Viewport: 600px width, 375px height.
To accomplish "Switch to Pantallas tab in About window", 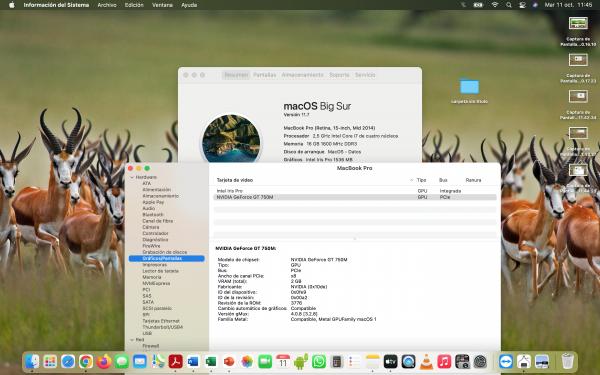I will point(264,75).
